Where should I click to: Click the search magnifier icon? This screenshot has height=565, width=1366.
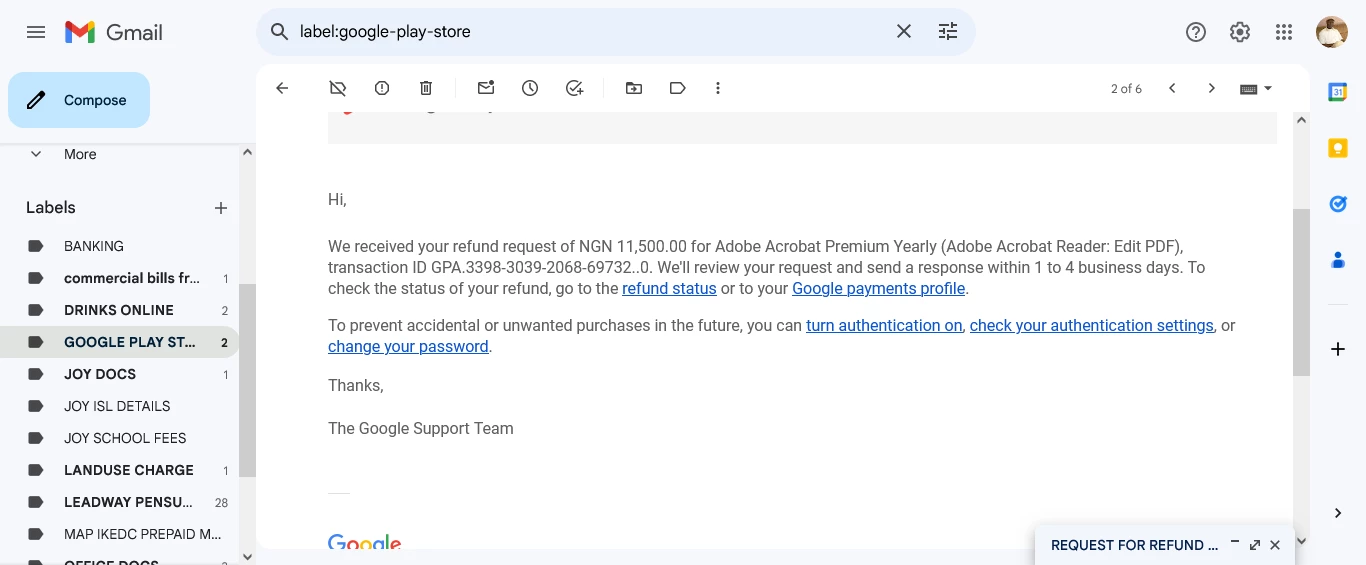pyautogui.click(x=280, y=32)
